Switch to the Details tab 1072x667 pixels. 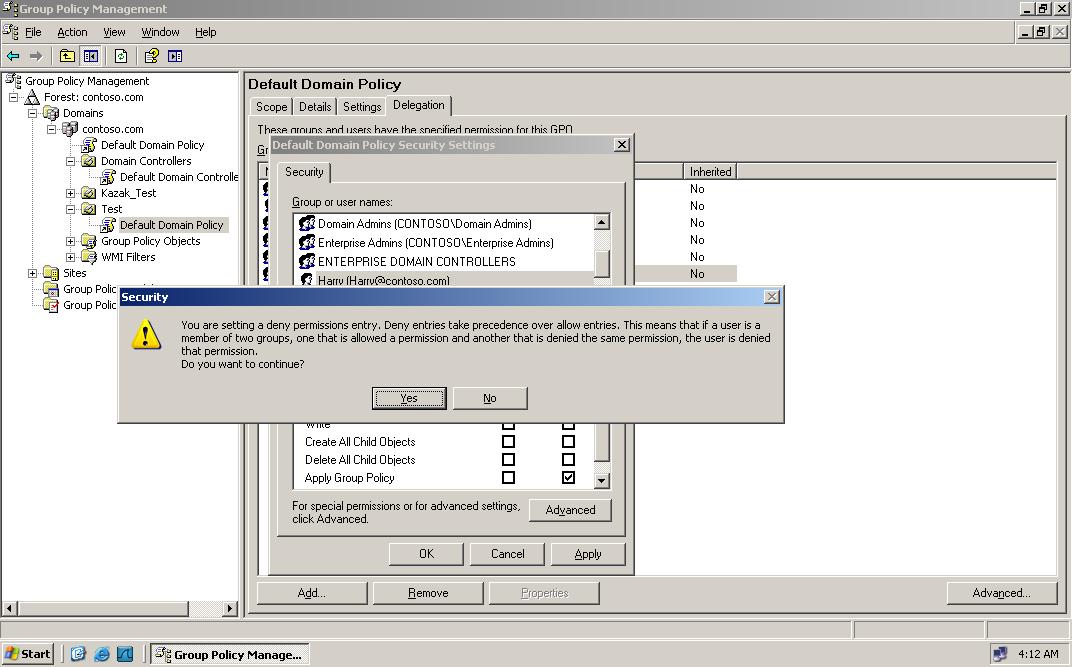[314, 107]
